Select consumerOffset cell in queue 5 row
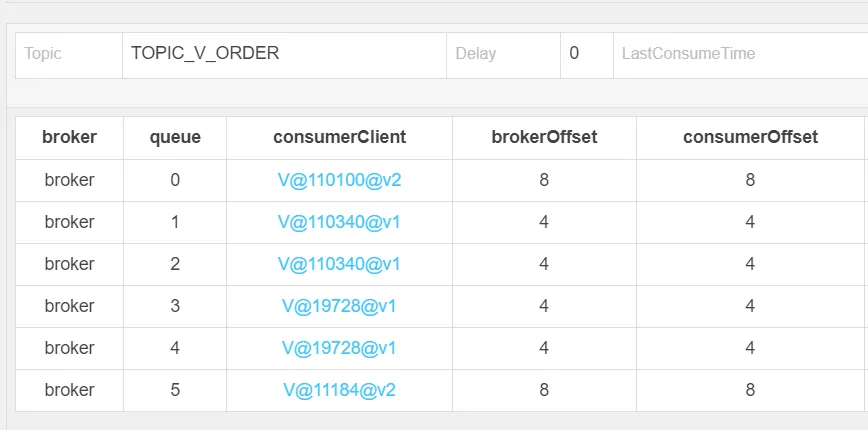Screen dimensions: 868x430 pos(750,390)
